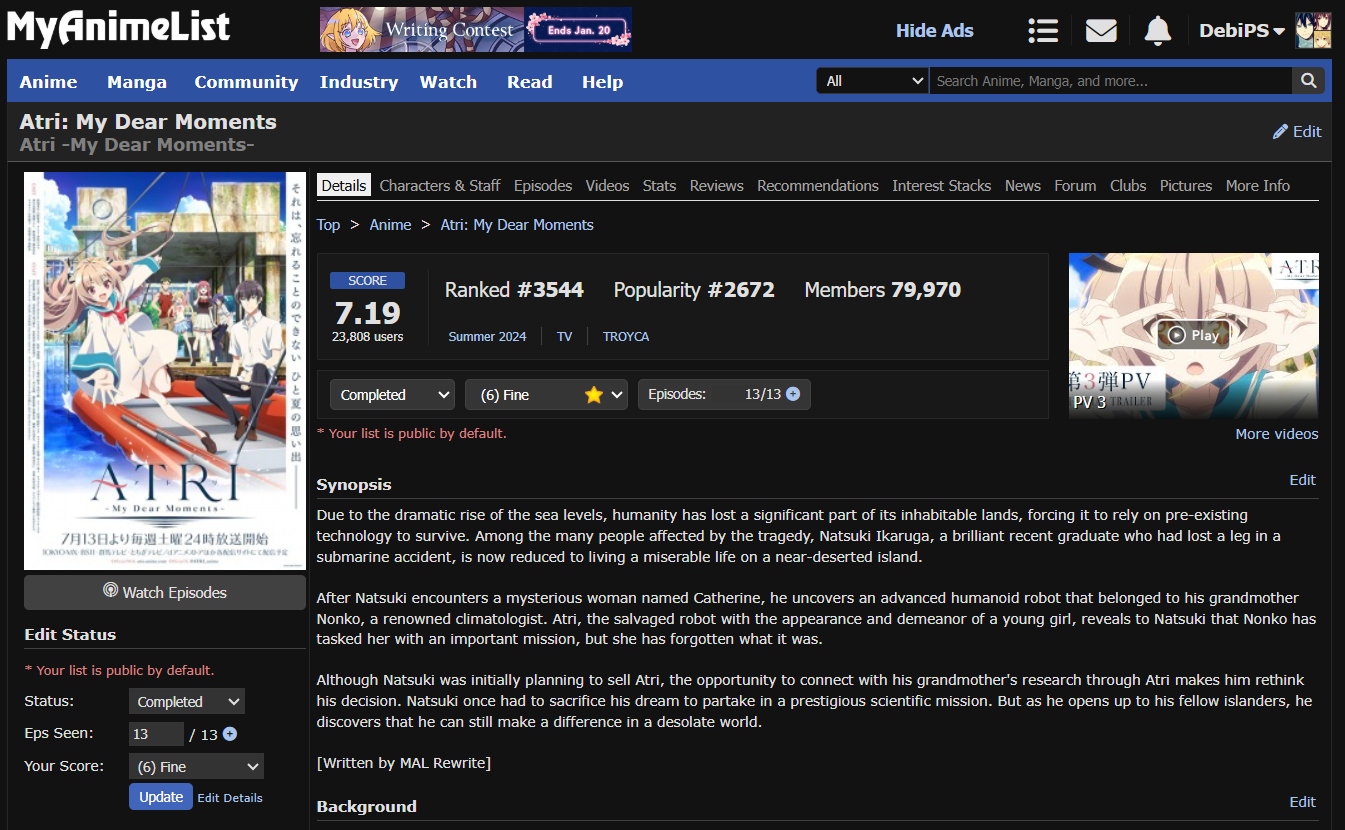Open the Read menu
Image resolution: width=1345 pixels, height=830 pixels.
530,82
